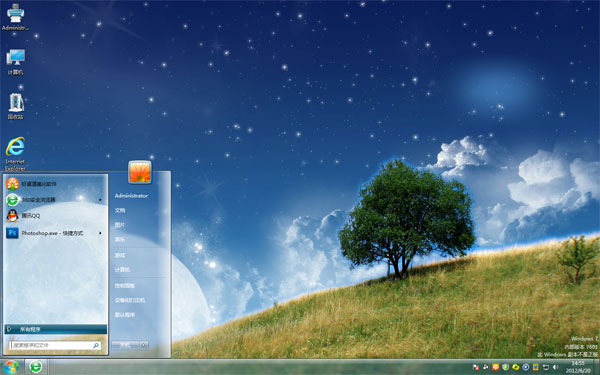Open the 计算机 Computer desktop icon

tap(15, 62)
